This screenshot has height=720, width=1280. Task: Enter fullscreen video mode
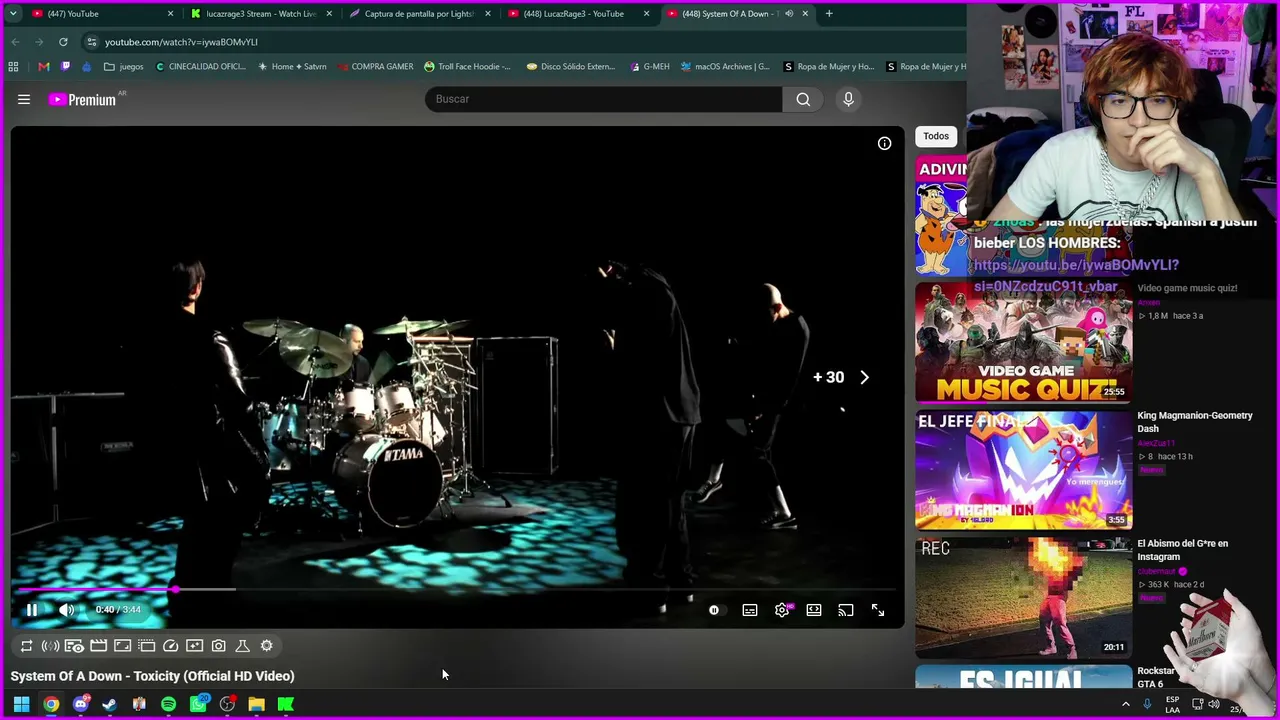click(878, 610)
